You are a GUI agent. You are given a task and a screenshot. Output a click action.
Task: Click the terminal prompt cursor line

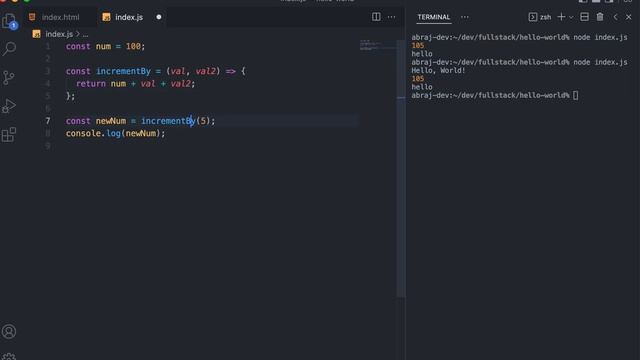tap(494, 95)
